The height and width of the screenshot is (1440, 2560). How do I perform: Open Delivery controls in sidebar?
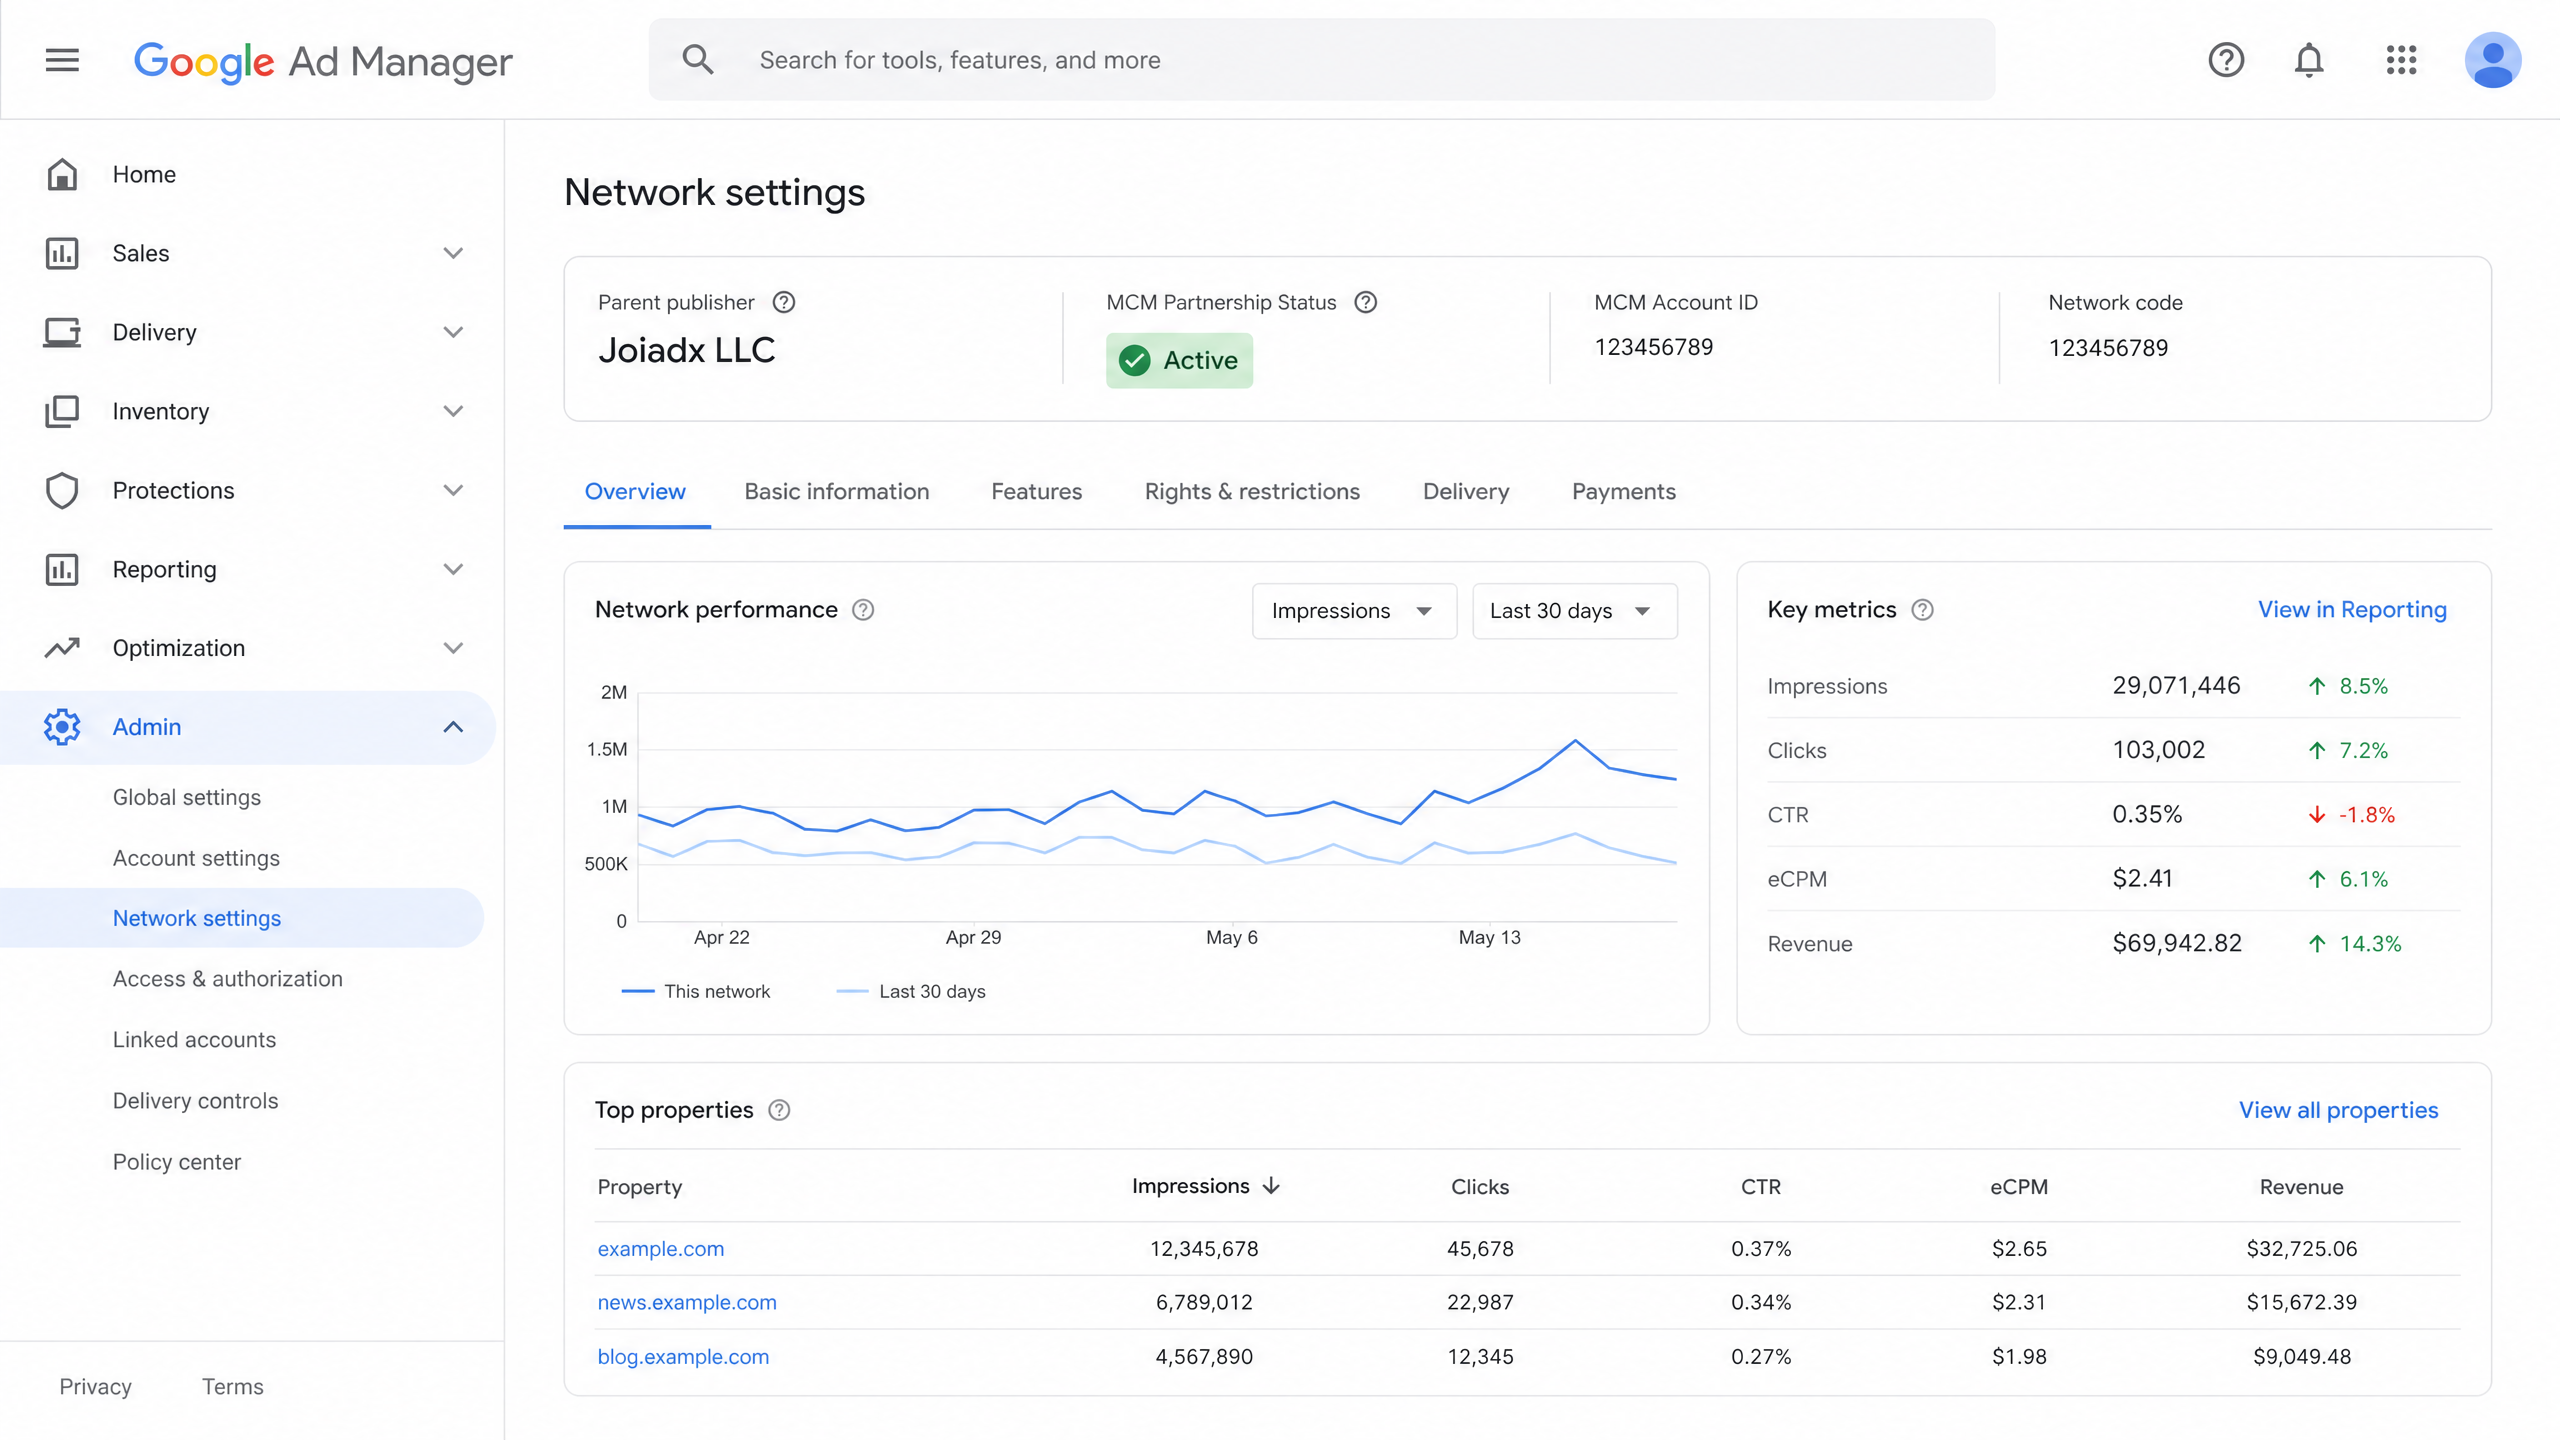pyautogui.click(x=195, y=1101)
